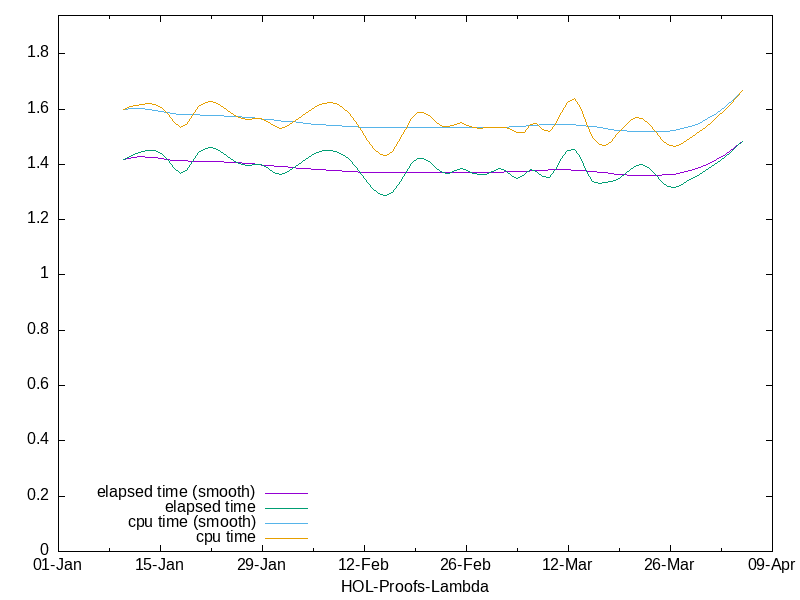The width and height of the screenshot is (800, 600).
Task: Click the 12-Feb date tick label
Action: coord(364,565)
